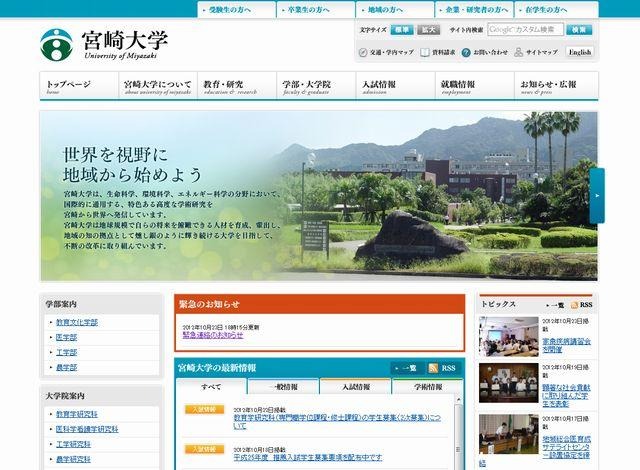Click the news list vertical scrollbar
The height and width of the screenshot is (470, 640).
458,437
